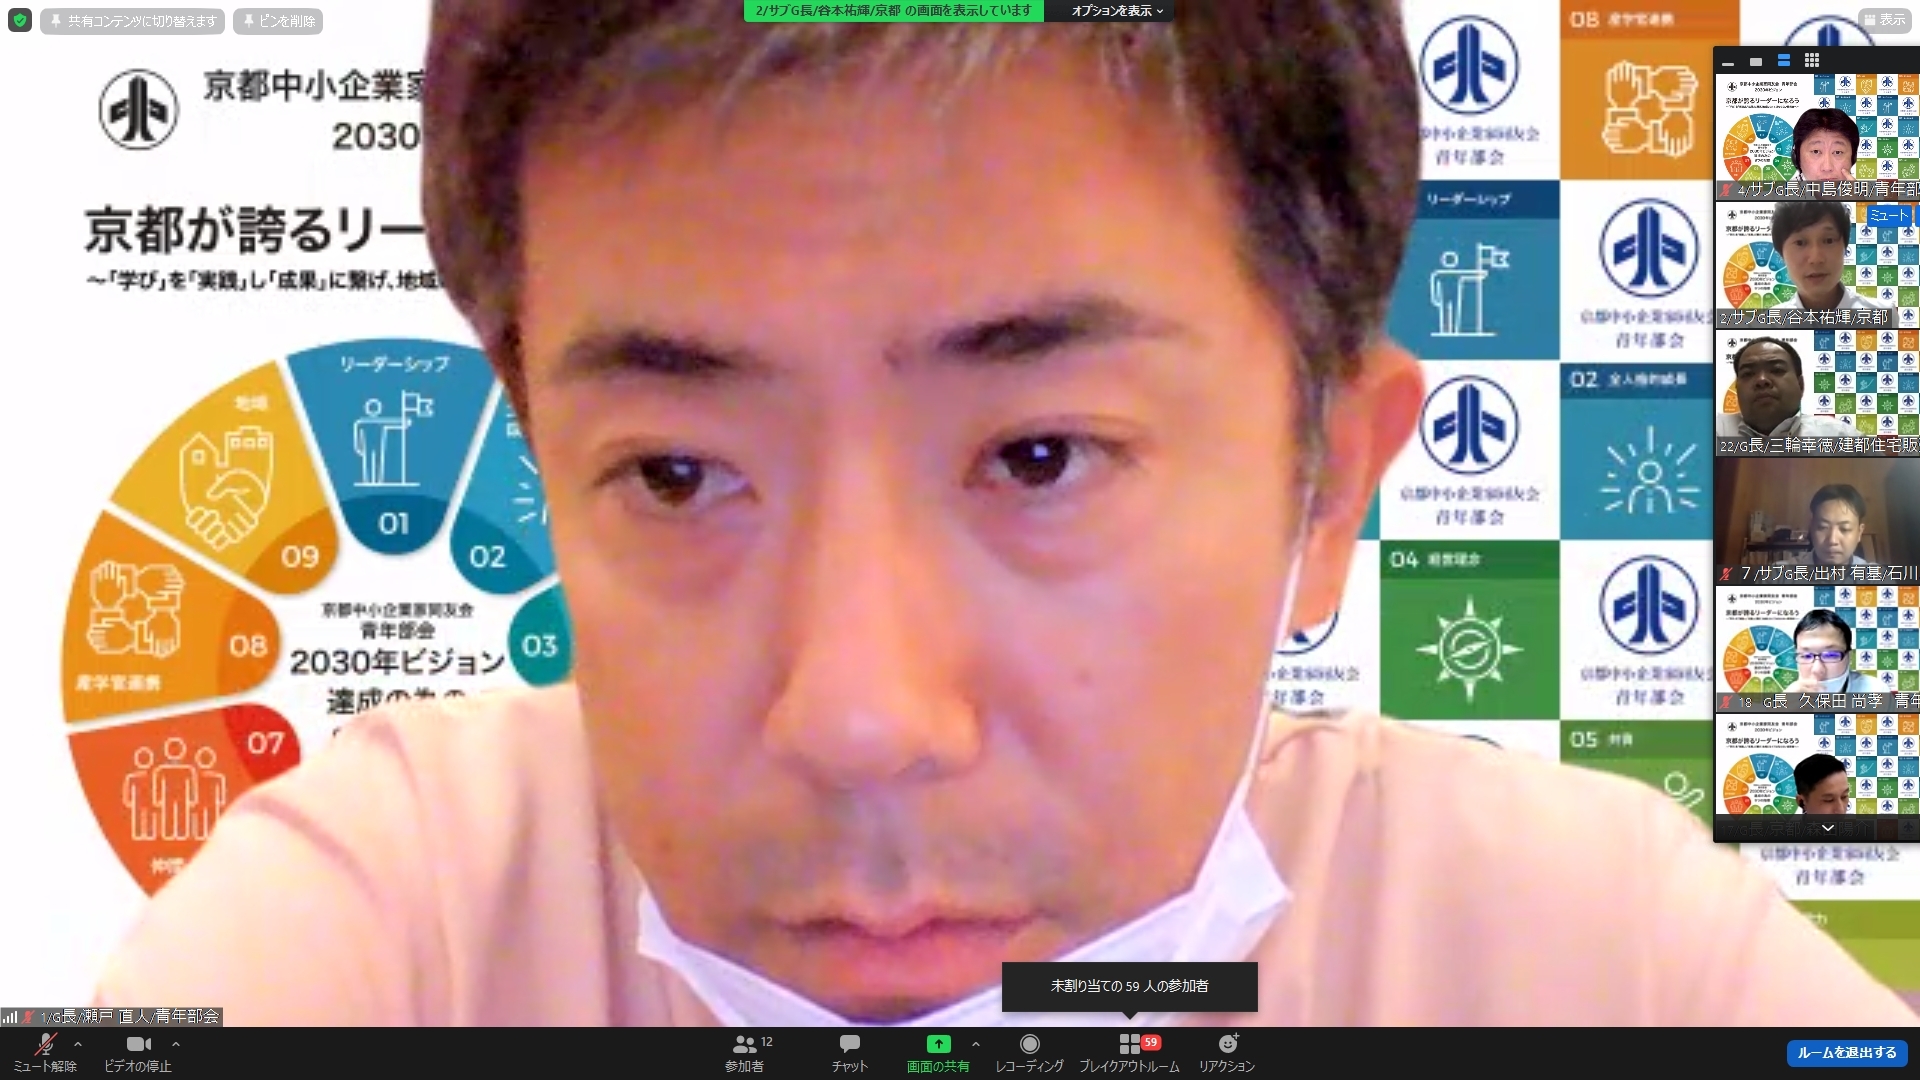The width and height of the screenshot is (1920, 1080).
Task: Mute 谷本祐輝 with the blue Mute button
Action: (1888, 215)
